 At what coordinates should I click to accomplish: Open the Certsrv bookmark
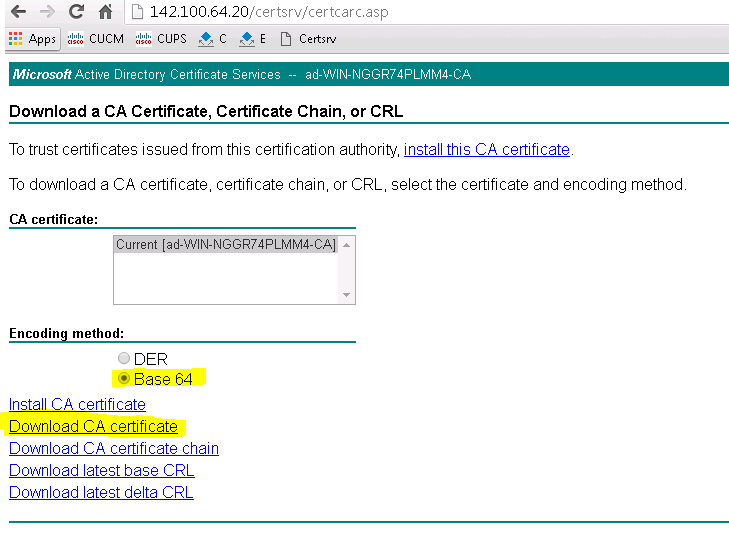pos(308,39)
